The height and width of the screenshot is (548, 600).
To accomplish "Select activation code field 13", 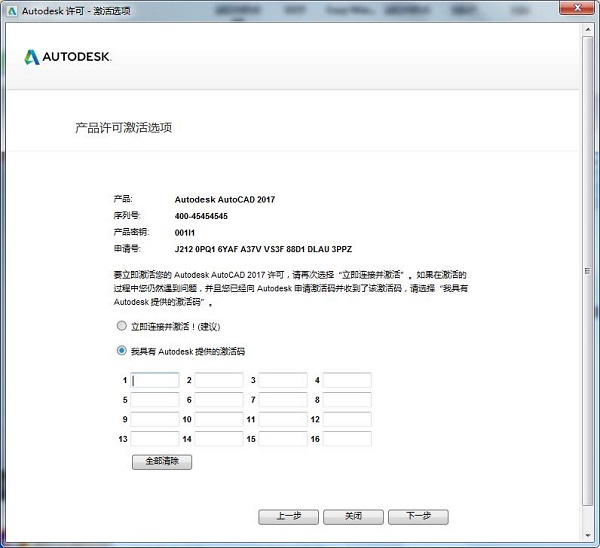I will 155,439.
